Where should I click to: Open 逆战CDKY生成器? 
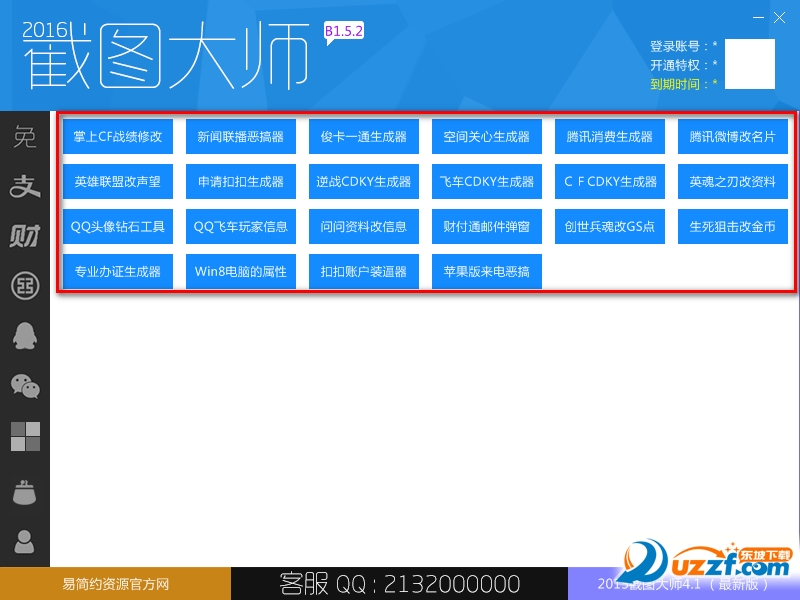click(x=364, y=181)
